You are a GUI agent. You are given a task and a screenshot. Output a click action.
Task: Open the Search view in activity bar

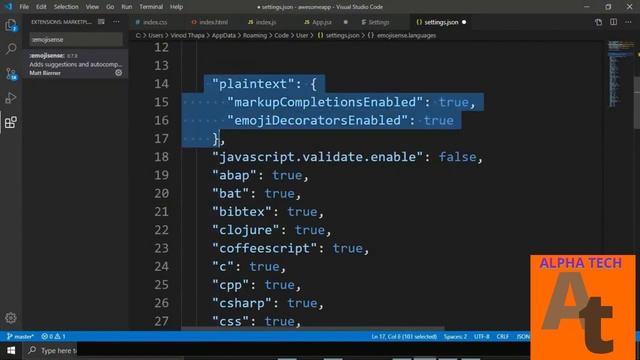[x=11, y=49]
